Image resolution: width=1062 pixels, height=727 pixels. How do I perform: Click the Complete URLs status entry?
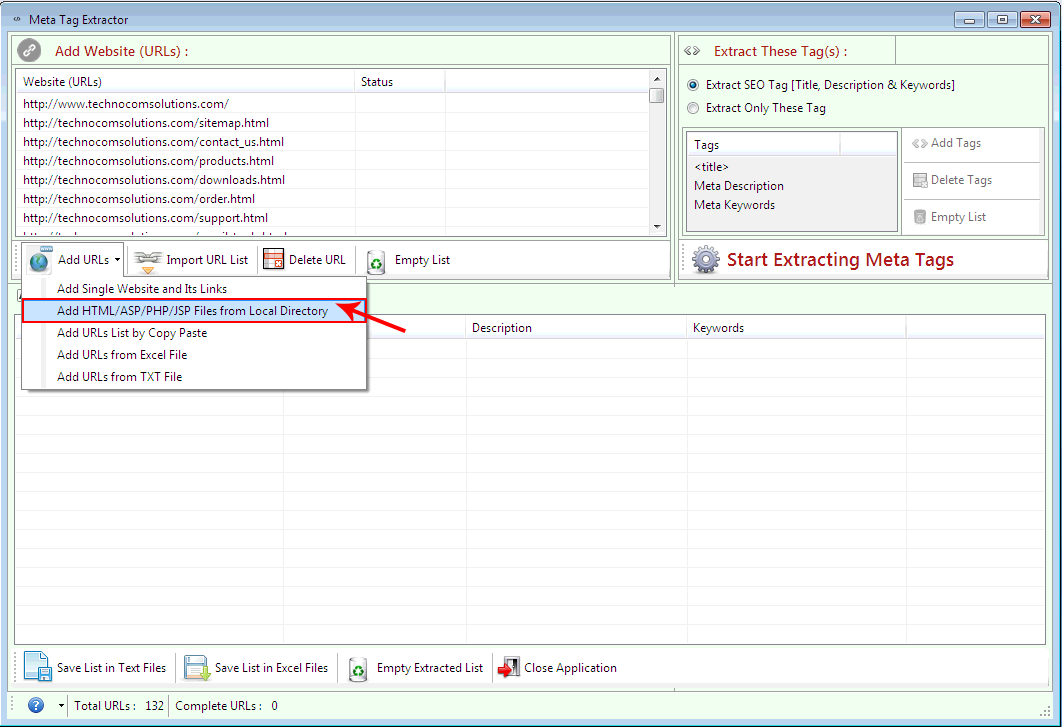226,705
